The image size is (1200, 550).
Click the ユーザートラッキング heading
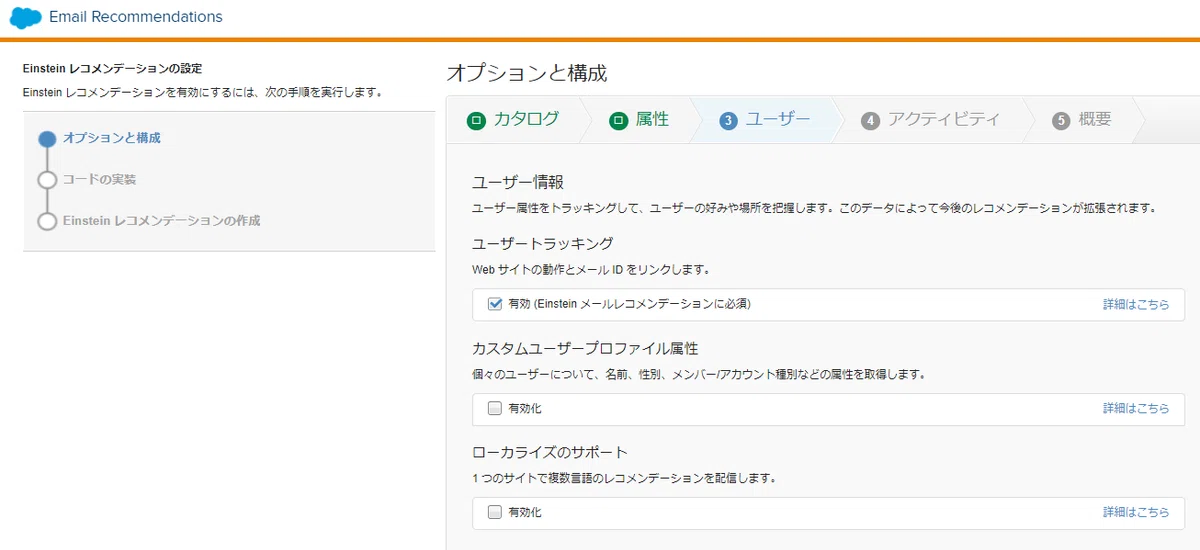pyautogui.click(x=542, y=243)
